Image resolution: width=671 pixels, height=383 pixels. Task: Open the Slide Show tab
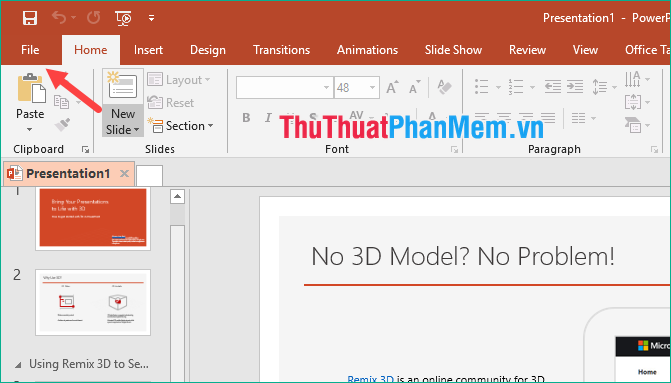tap(453, 50)
